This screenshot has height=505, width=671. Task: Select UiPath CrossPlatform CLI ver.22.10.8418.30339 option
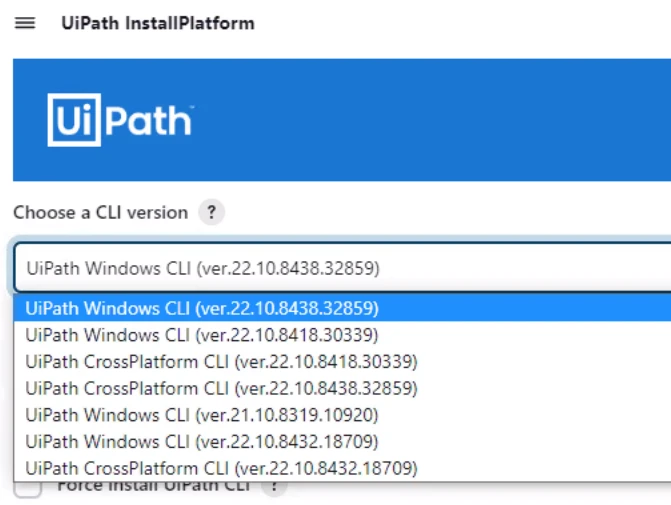pos(342,362)
